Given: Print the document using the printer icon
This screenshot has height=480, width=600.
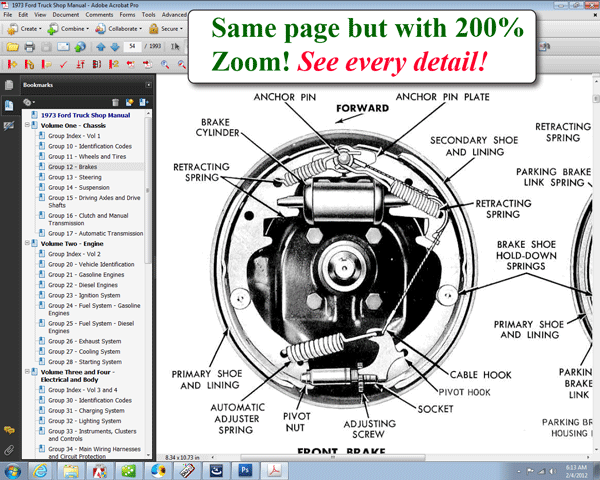Looking at the screenshot, I should tap(29, 47).
